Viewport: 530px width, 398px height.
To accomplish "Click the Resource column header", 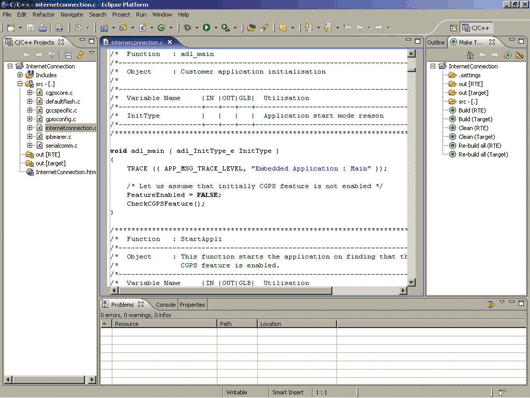I will pyautogui.click(x=164, y=324).
